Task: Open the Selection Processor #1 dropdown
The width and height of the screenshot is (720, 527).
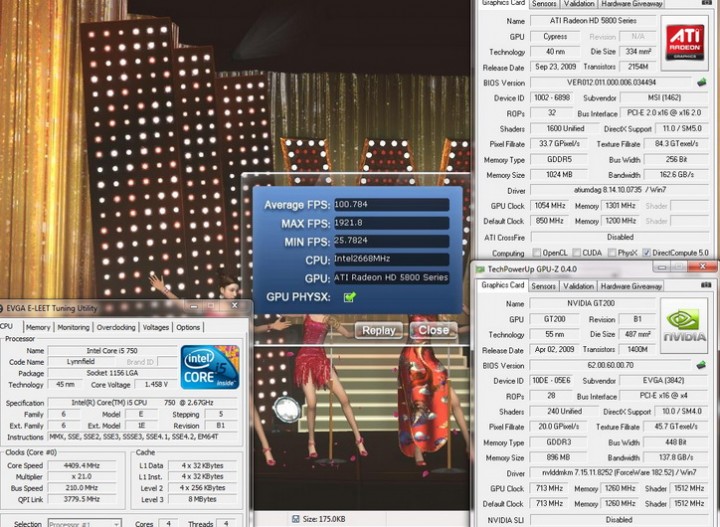Action: point(84,523)
